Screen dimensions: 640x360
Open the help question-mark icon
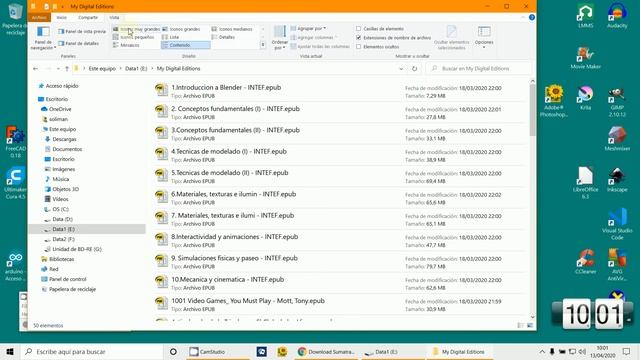(x=531, y=18)
